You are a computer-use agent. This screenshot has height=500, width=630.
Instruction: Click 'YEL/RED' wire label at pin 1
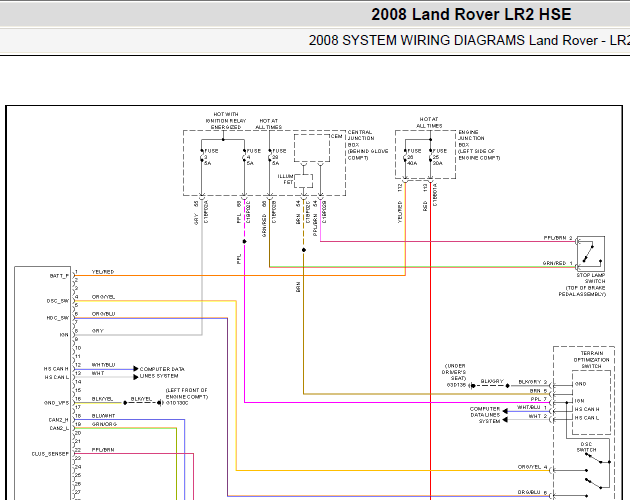click(x=103, y=272)
